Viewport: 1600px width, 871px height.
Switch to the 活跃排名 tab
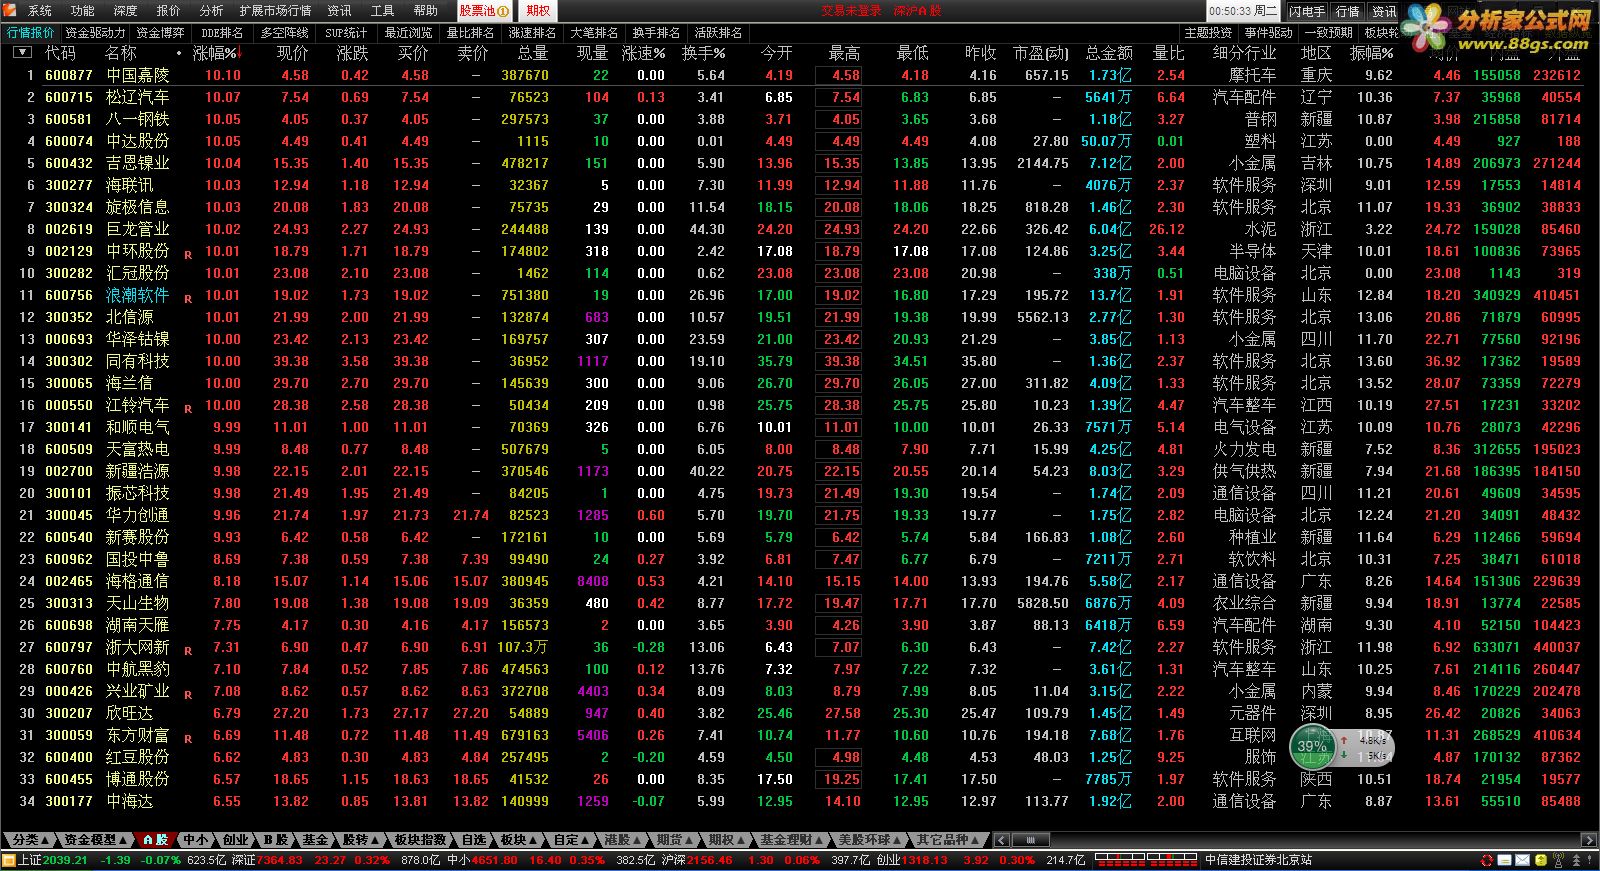(718, 33)
